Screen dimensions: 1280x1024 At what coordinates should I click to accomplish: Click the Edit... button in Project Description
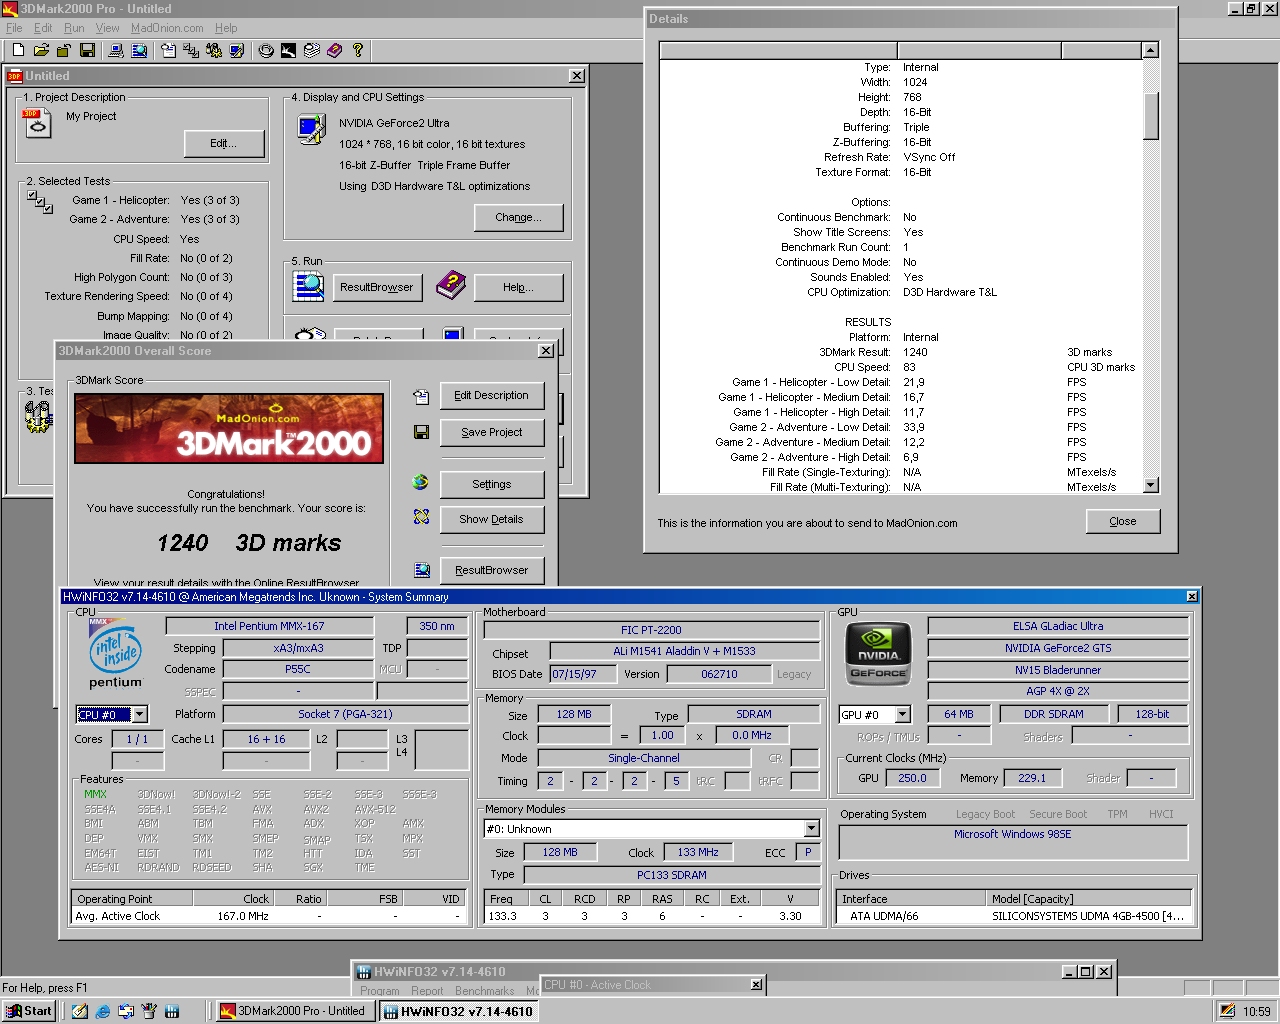click(224, 143)
